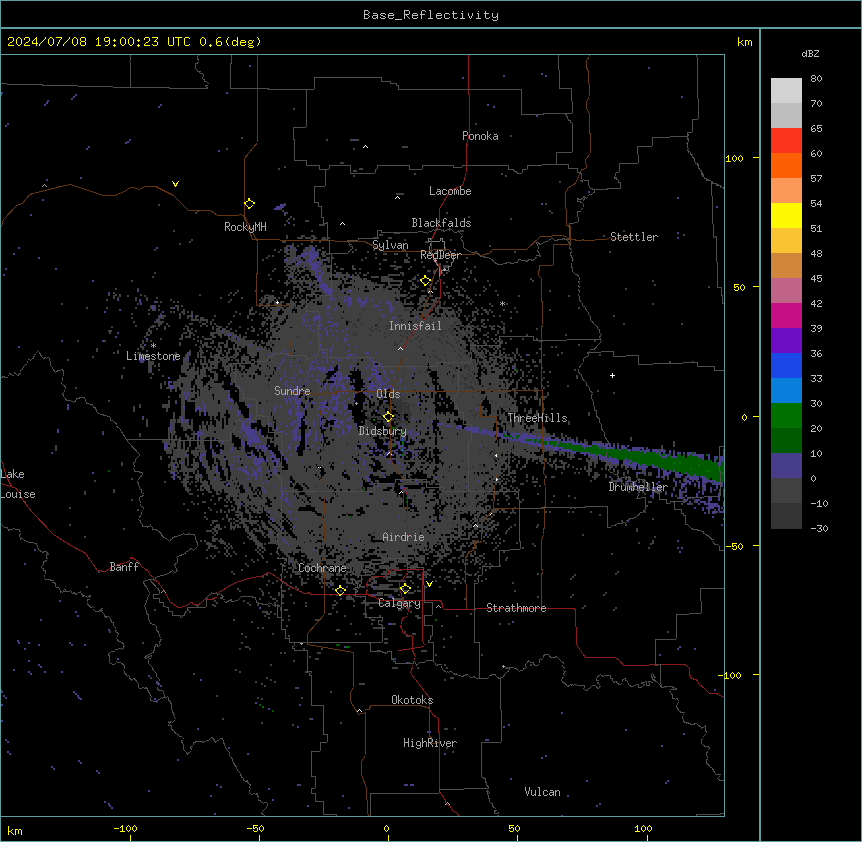Screen dimensions: 862x842
Task: Click the Vulcan label
Action: (x=542, y=792)
